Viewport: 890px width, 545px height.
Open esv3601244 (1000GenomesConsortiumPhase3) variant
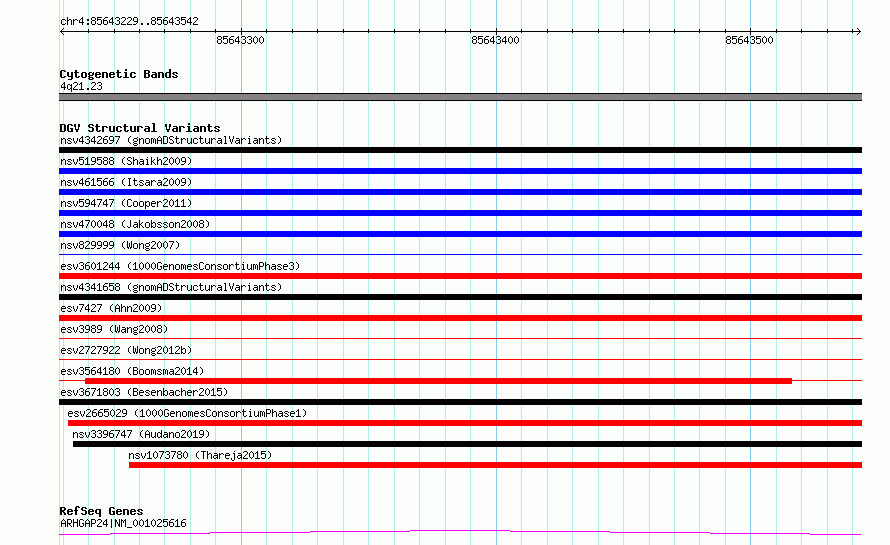click(180, 266)
